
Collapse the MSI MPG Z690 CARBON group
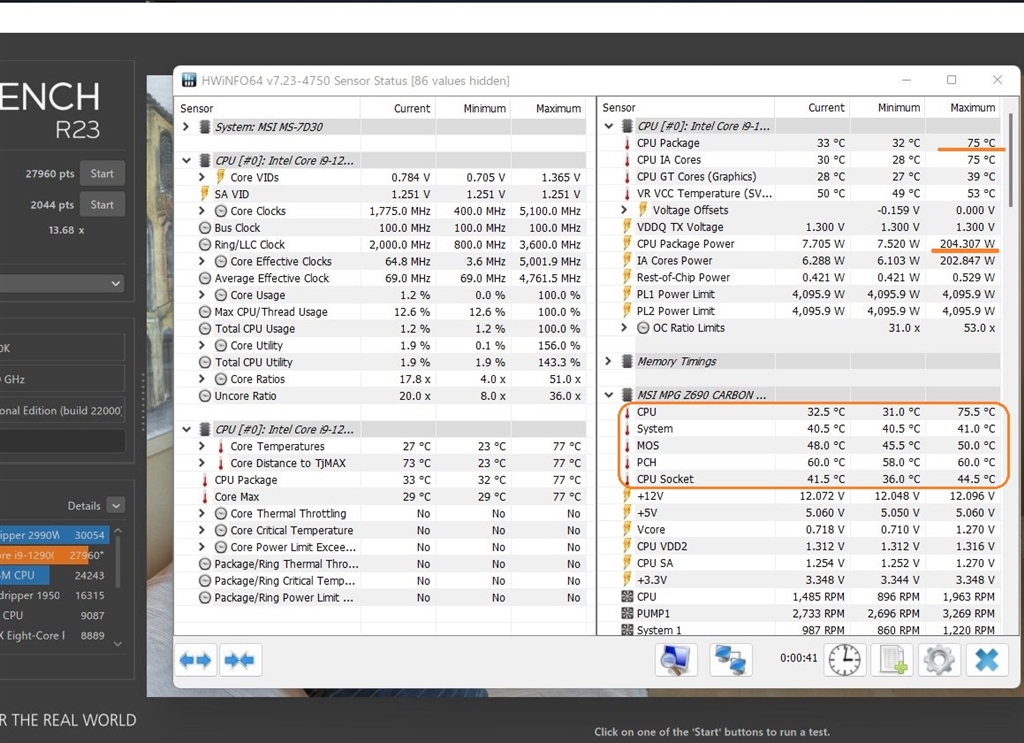point(608,394)
